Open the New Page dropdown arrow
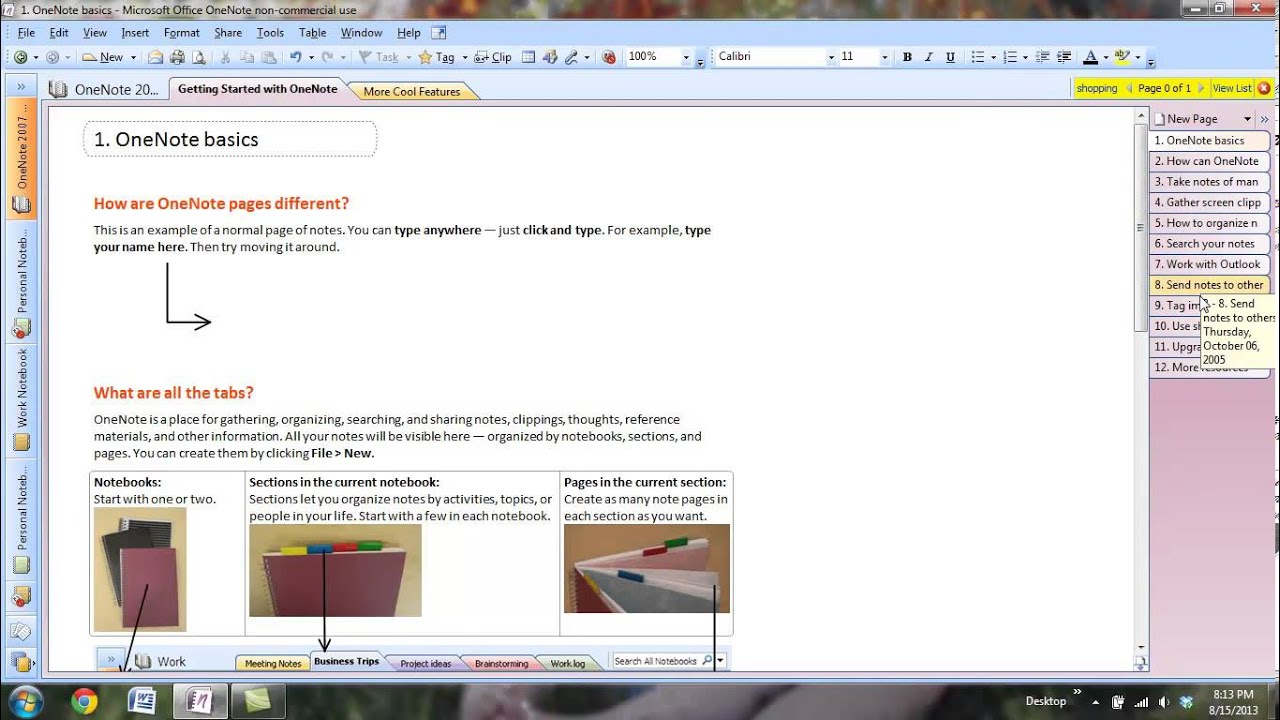Screen dimensions: 1280x720 pyautogui.click(x=1247, y=119)
